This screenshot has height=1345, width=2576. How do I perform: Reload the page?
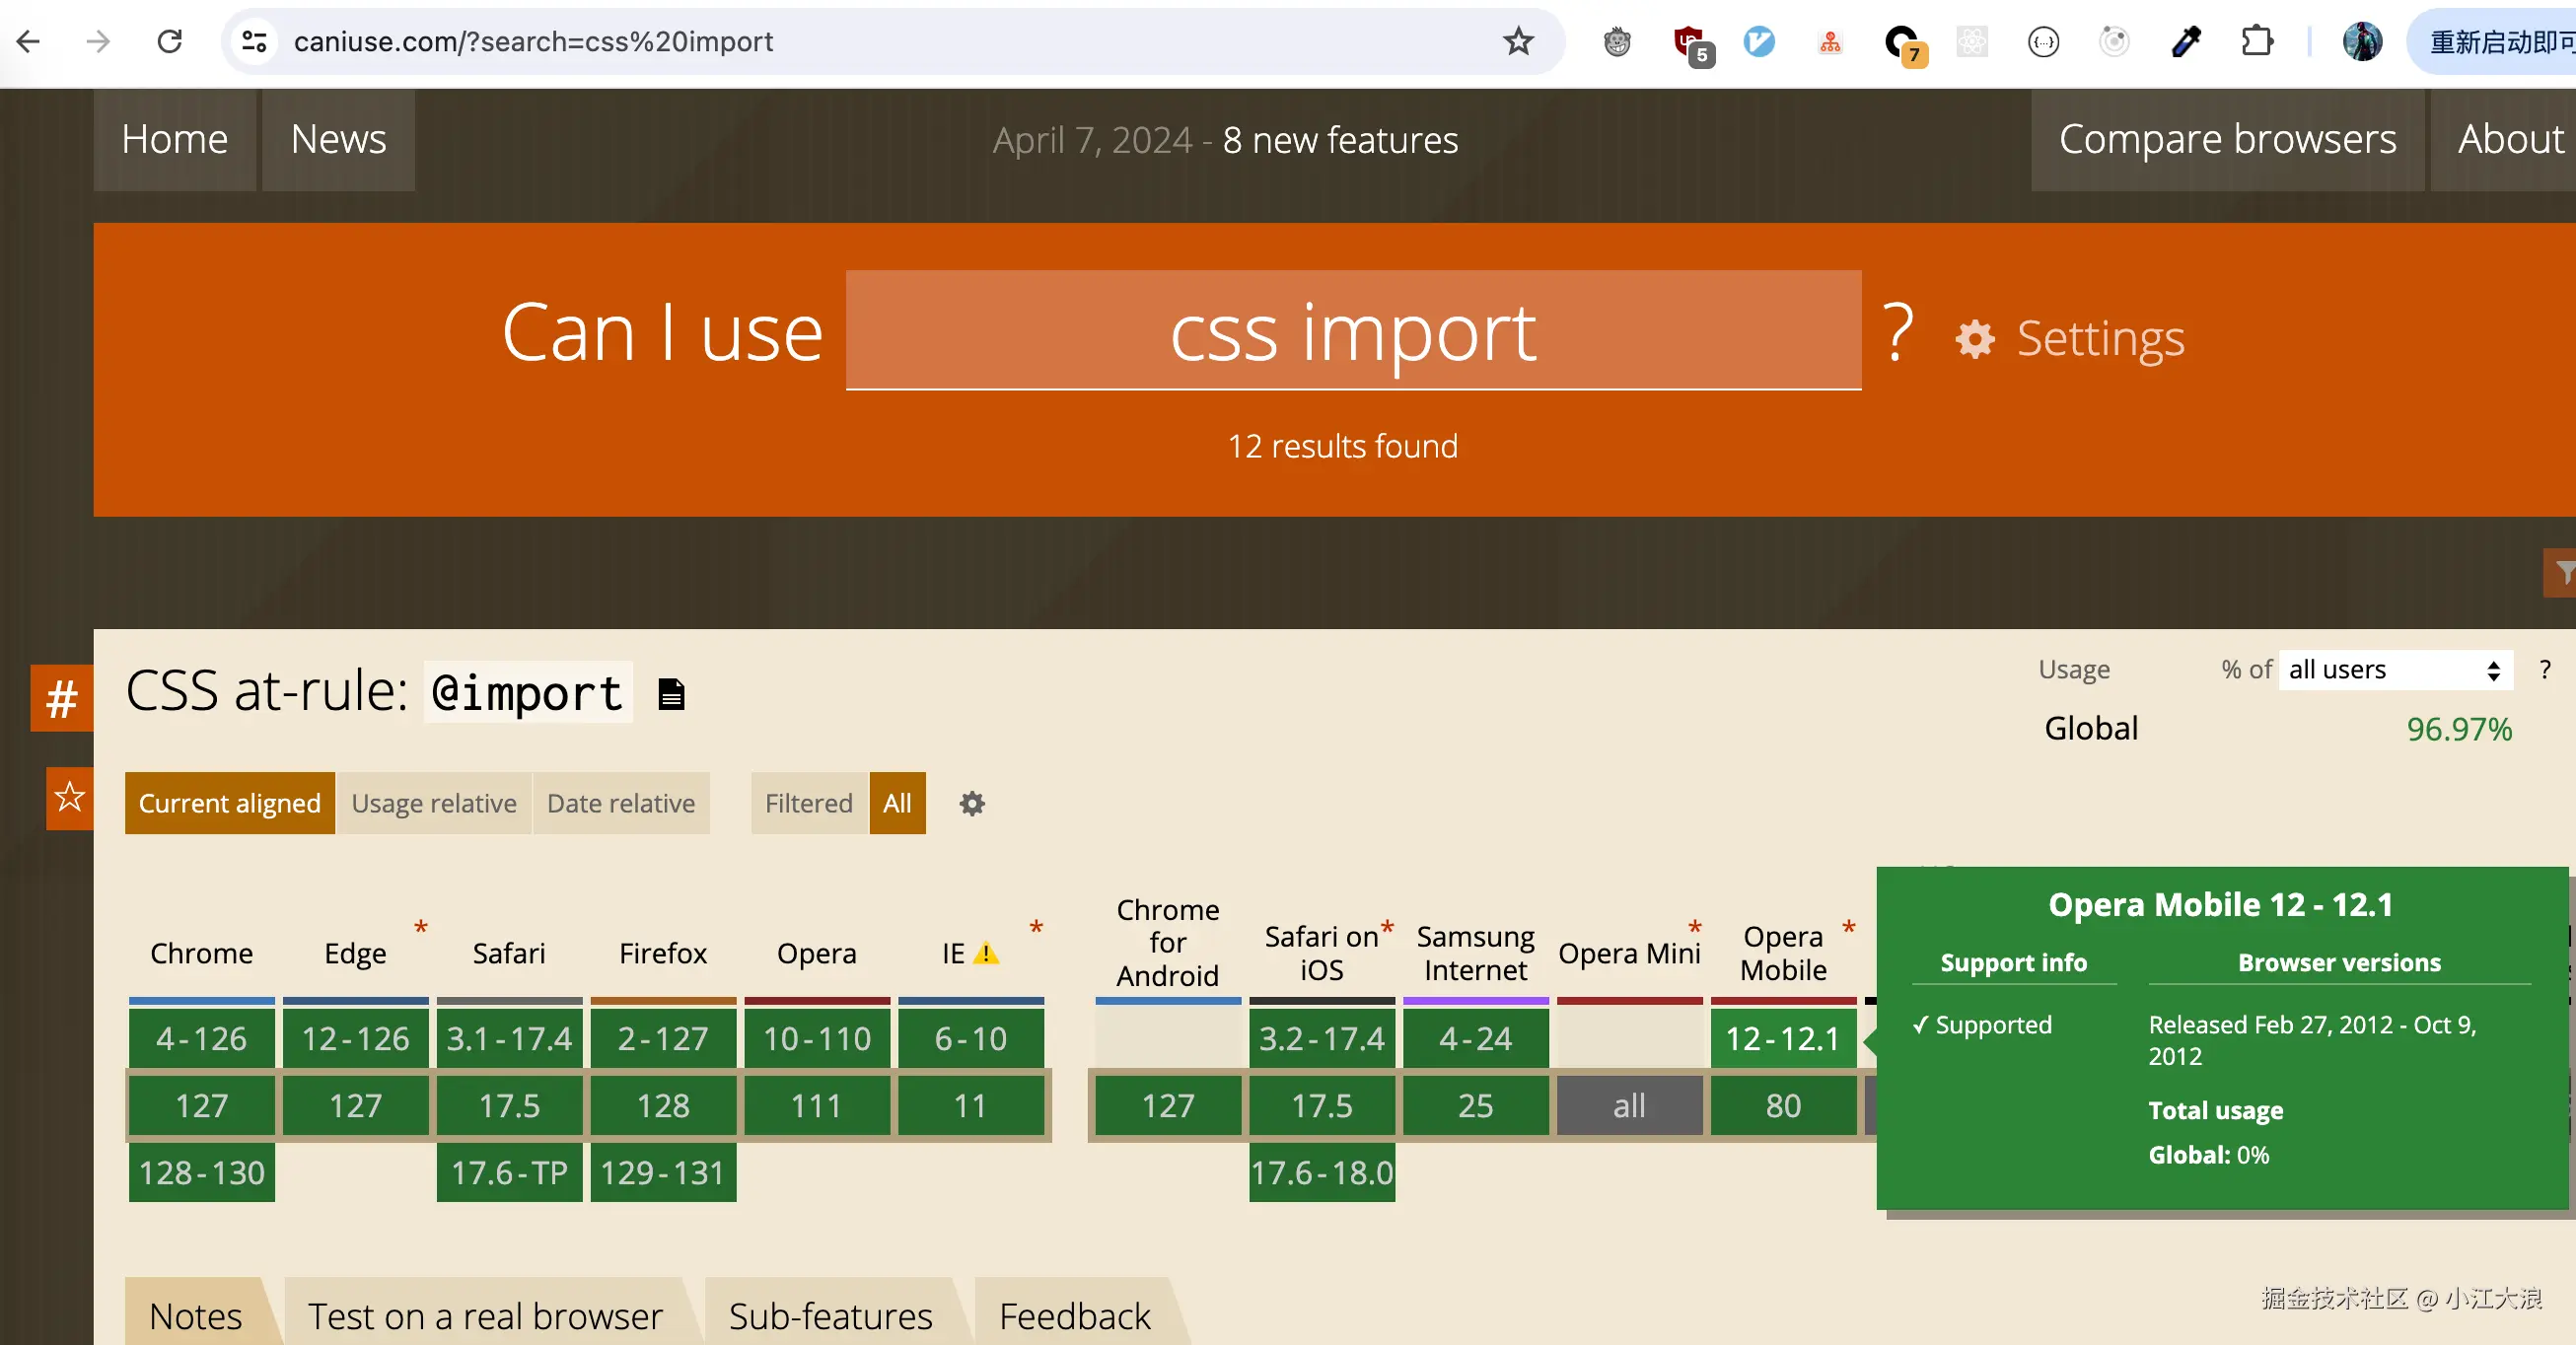point(170,41)
